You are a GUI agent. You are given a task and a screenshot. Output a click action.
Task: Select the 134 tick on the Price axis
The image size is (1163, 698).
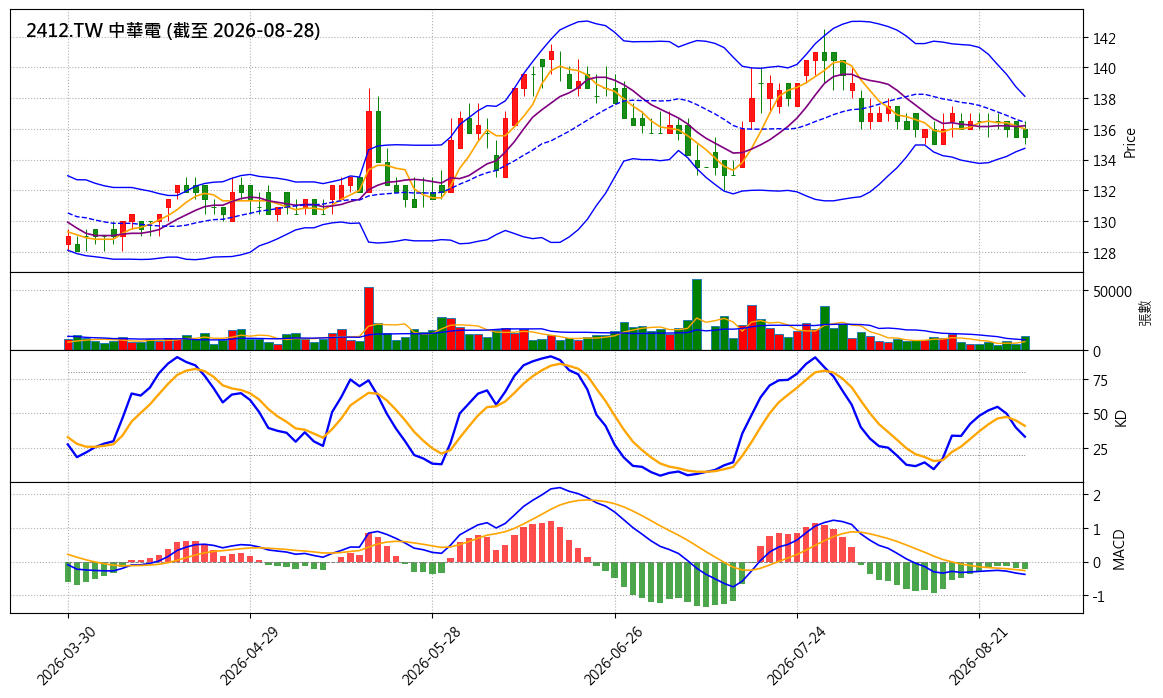[x=1103, y=161]
